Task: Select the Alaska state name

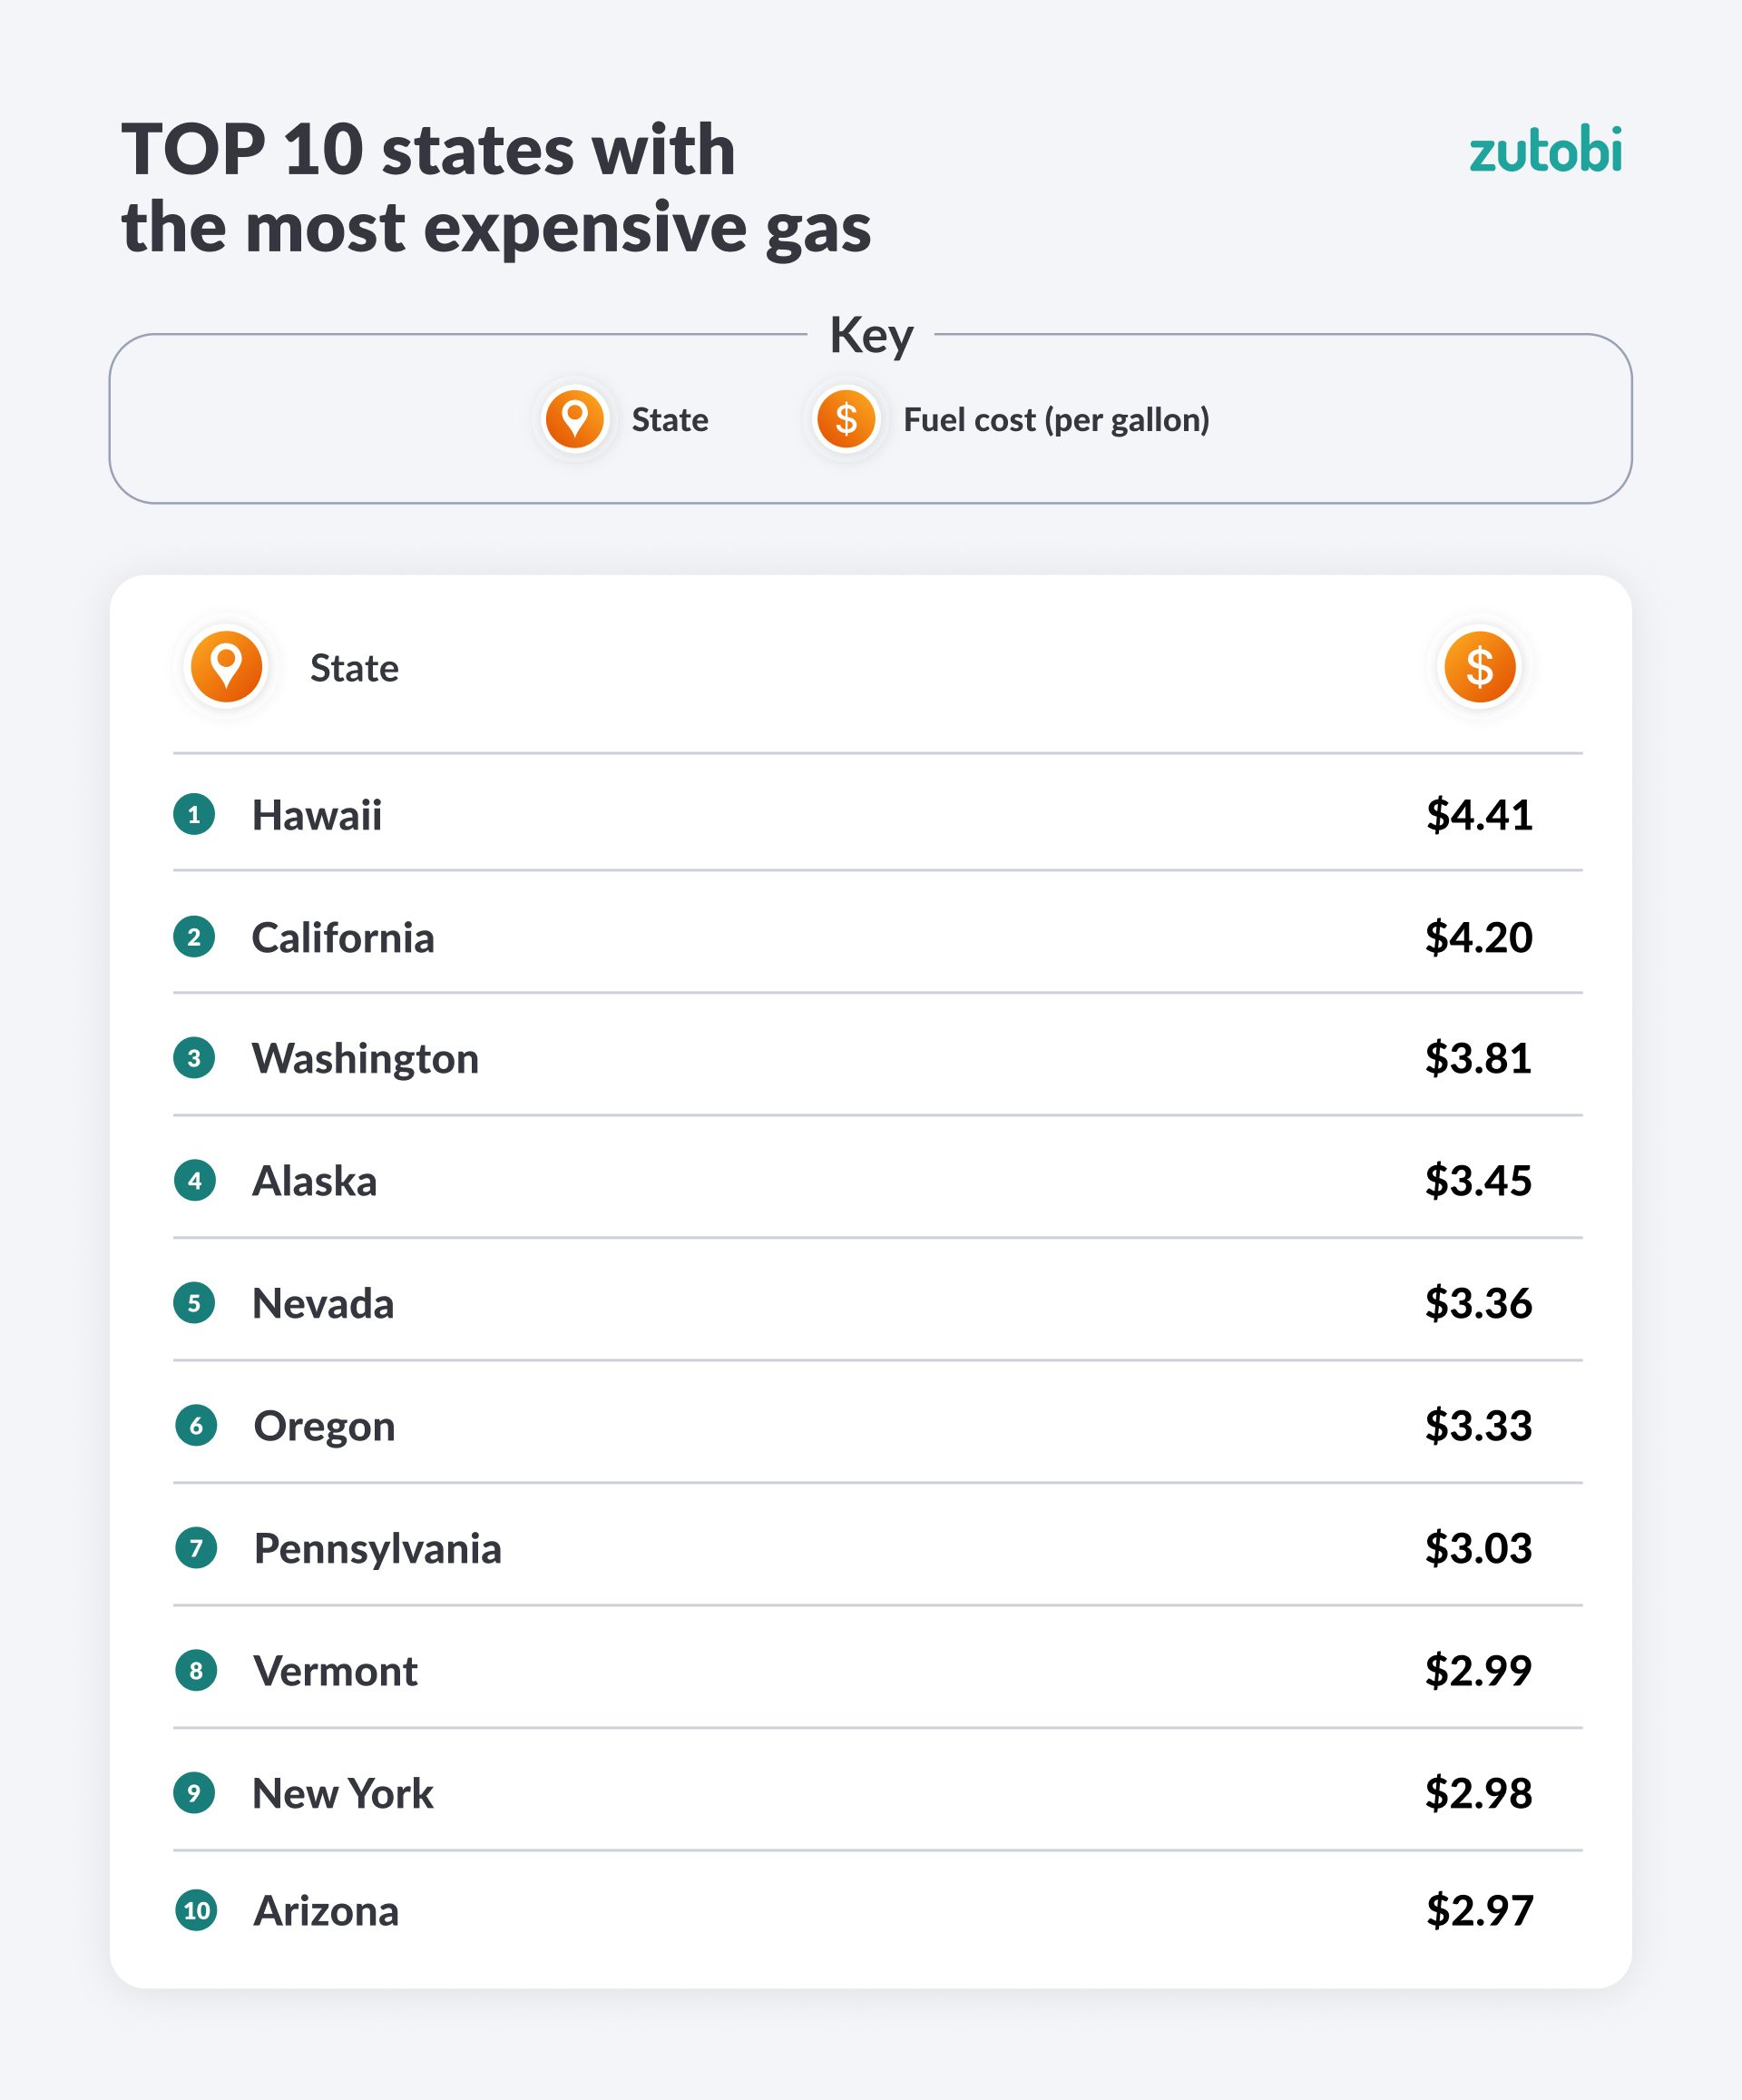Action: (x=314, y=1181)
